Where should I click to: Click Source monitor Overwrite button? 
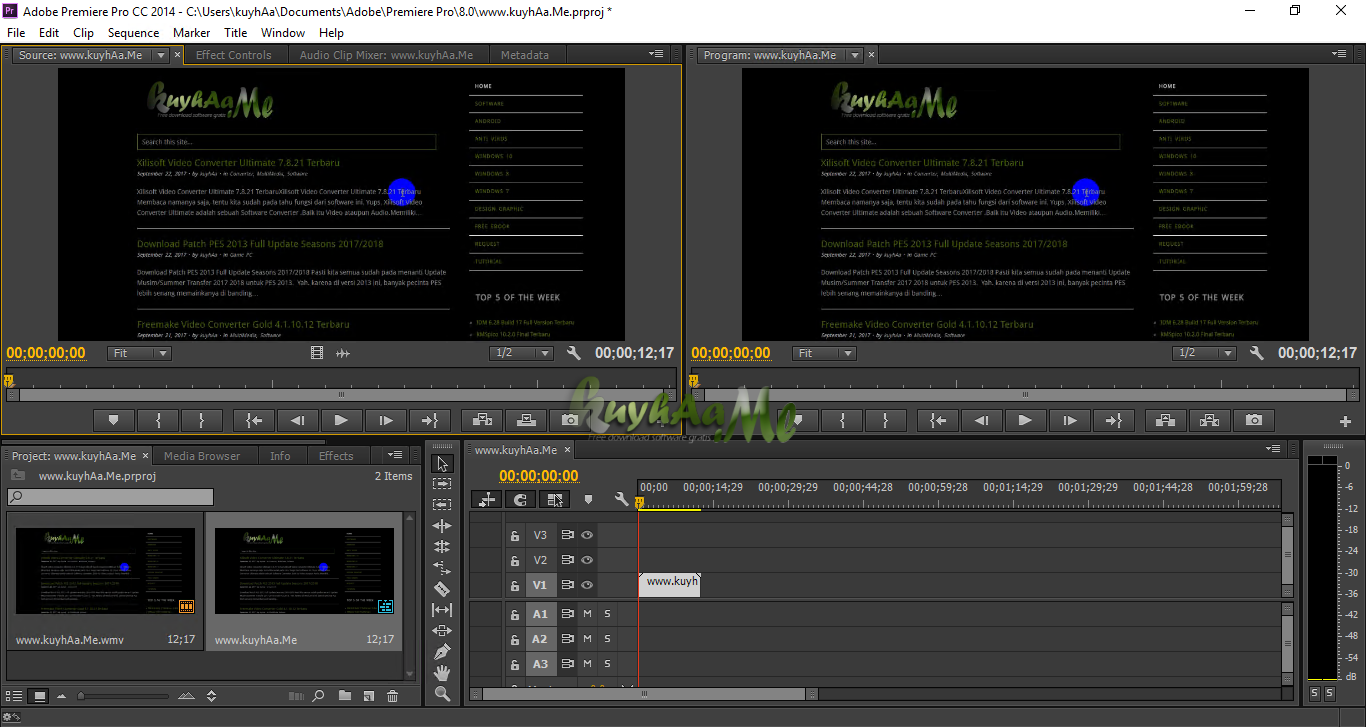525,421
